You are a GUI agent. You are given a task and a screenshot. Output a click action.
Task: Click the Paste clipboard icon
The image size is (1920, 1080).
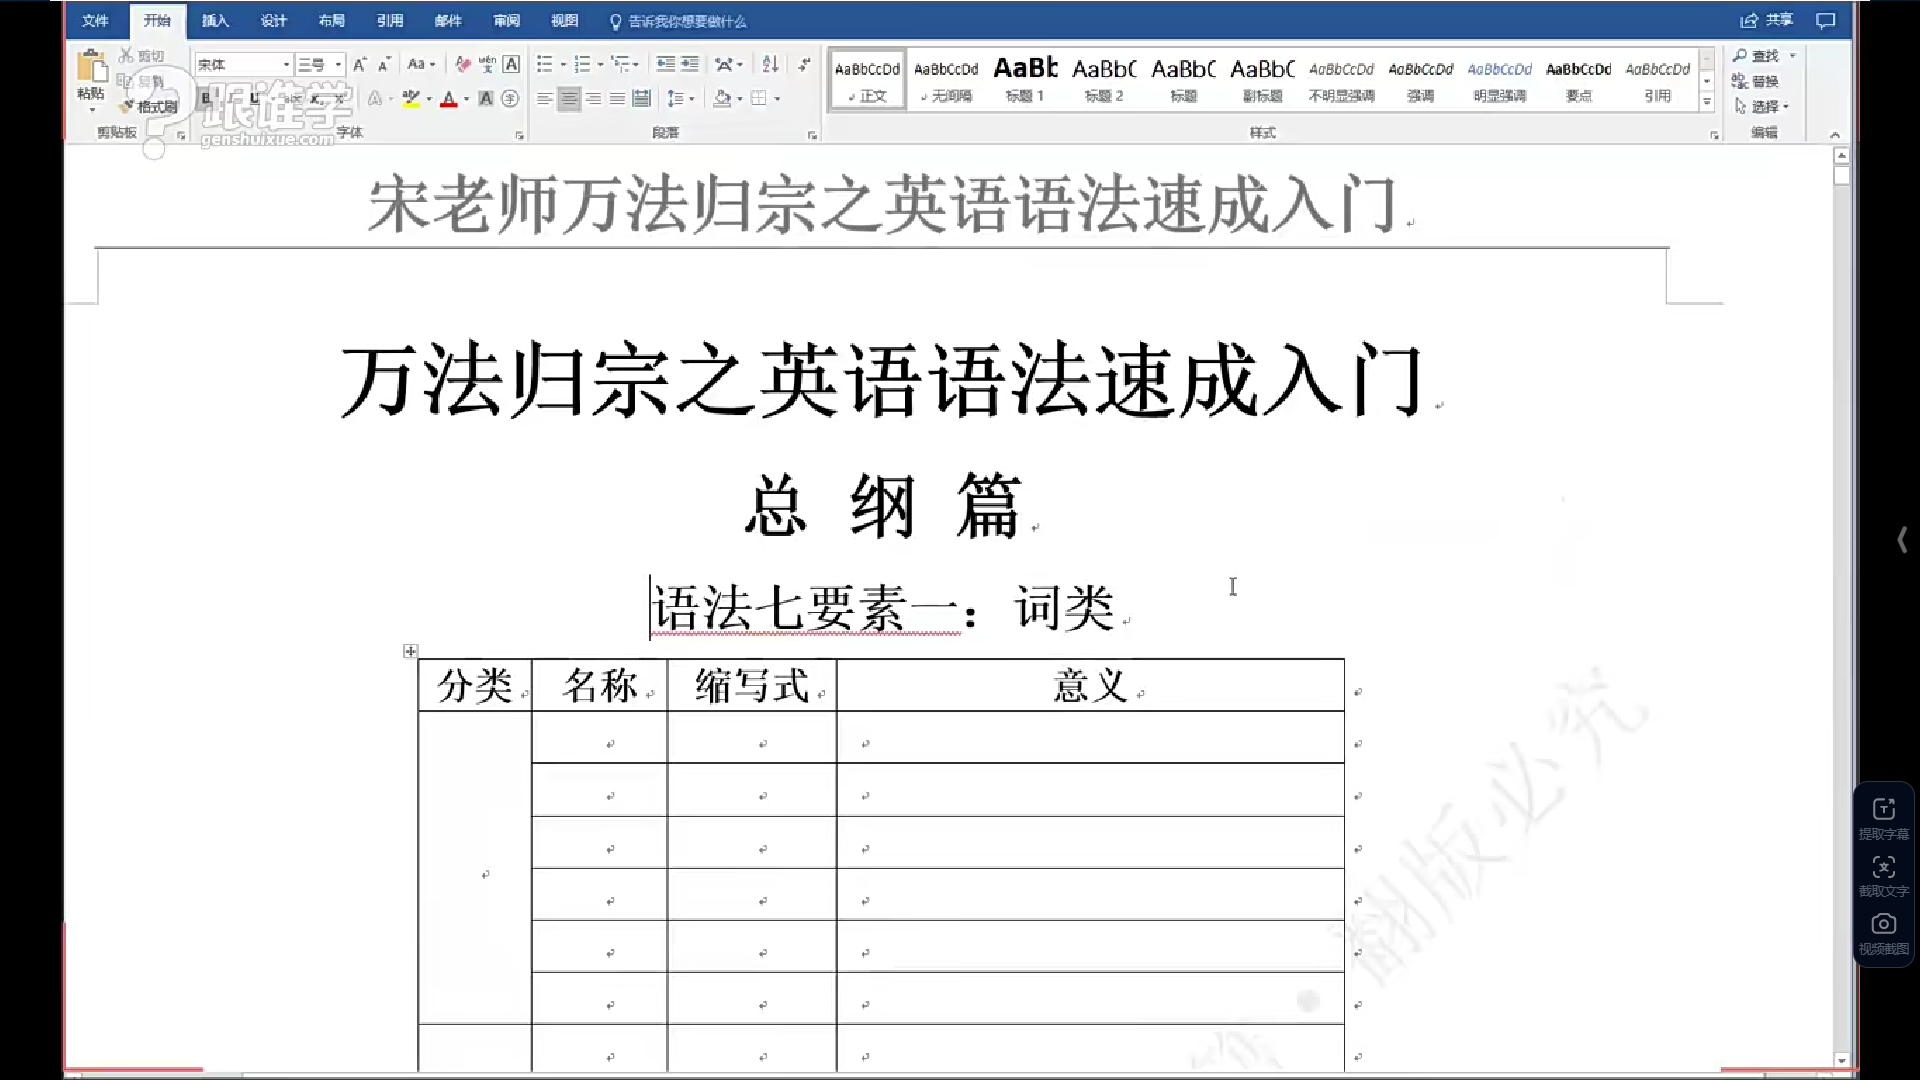tap(91, 68)
